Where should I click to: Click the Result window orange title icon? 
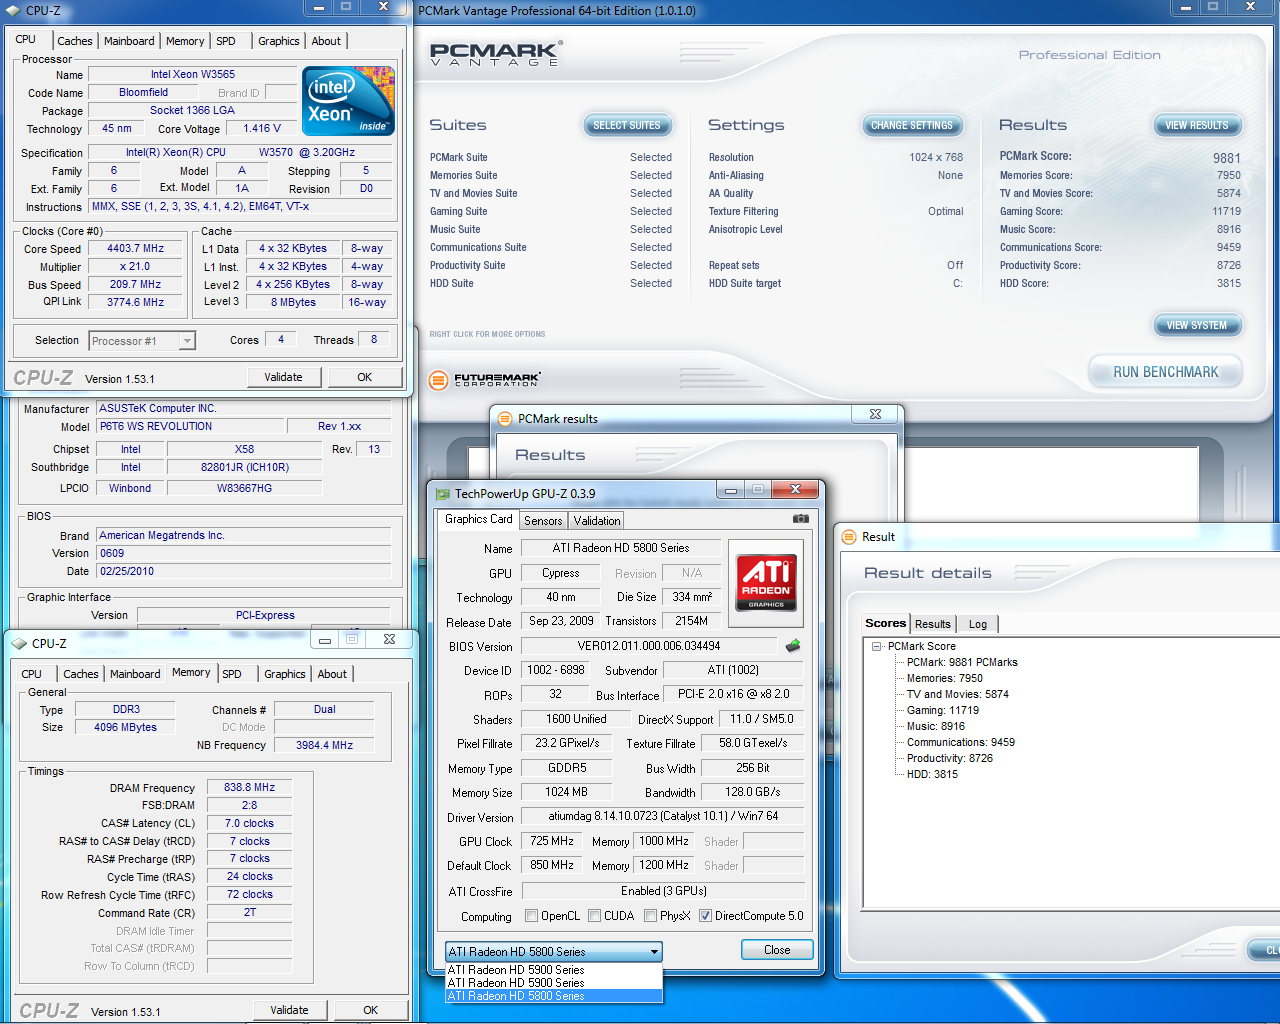(x=849, y=537)
